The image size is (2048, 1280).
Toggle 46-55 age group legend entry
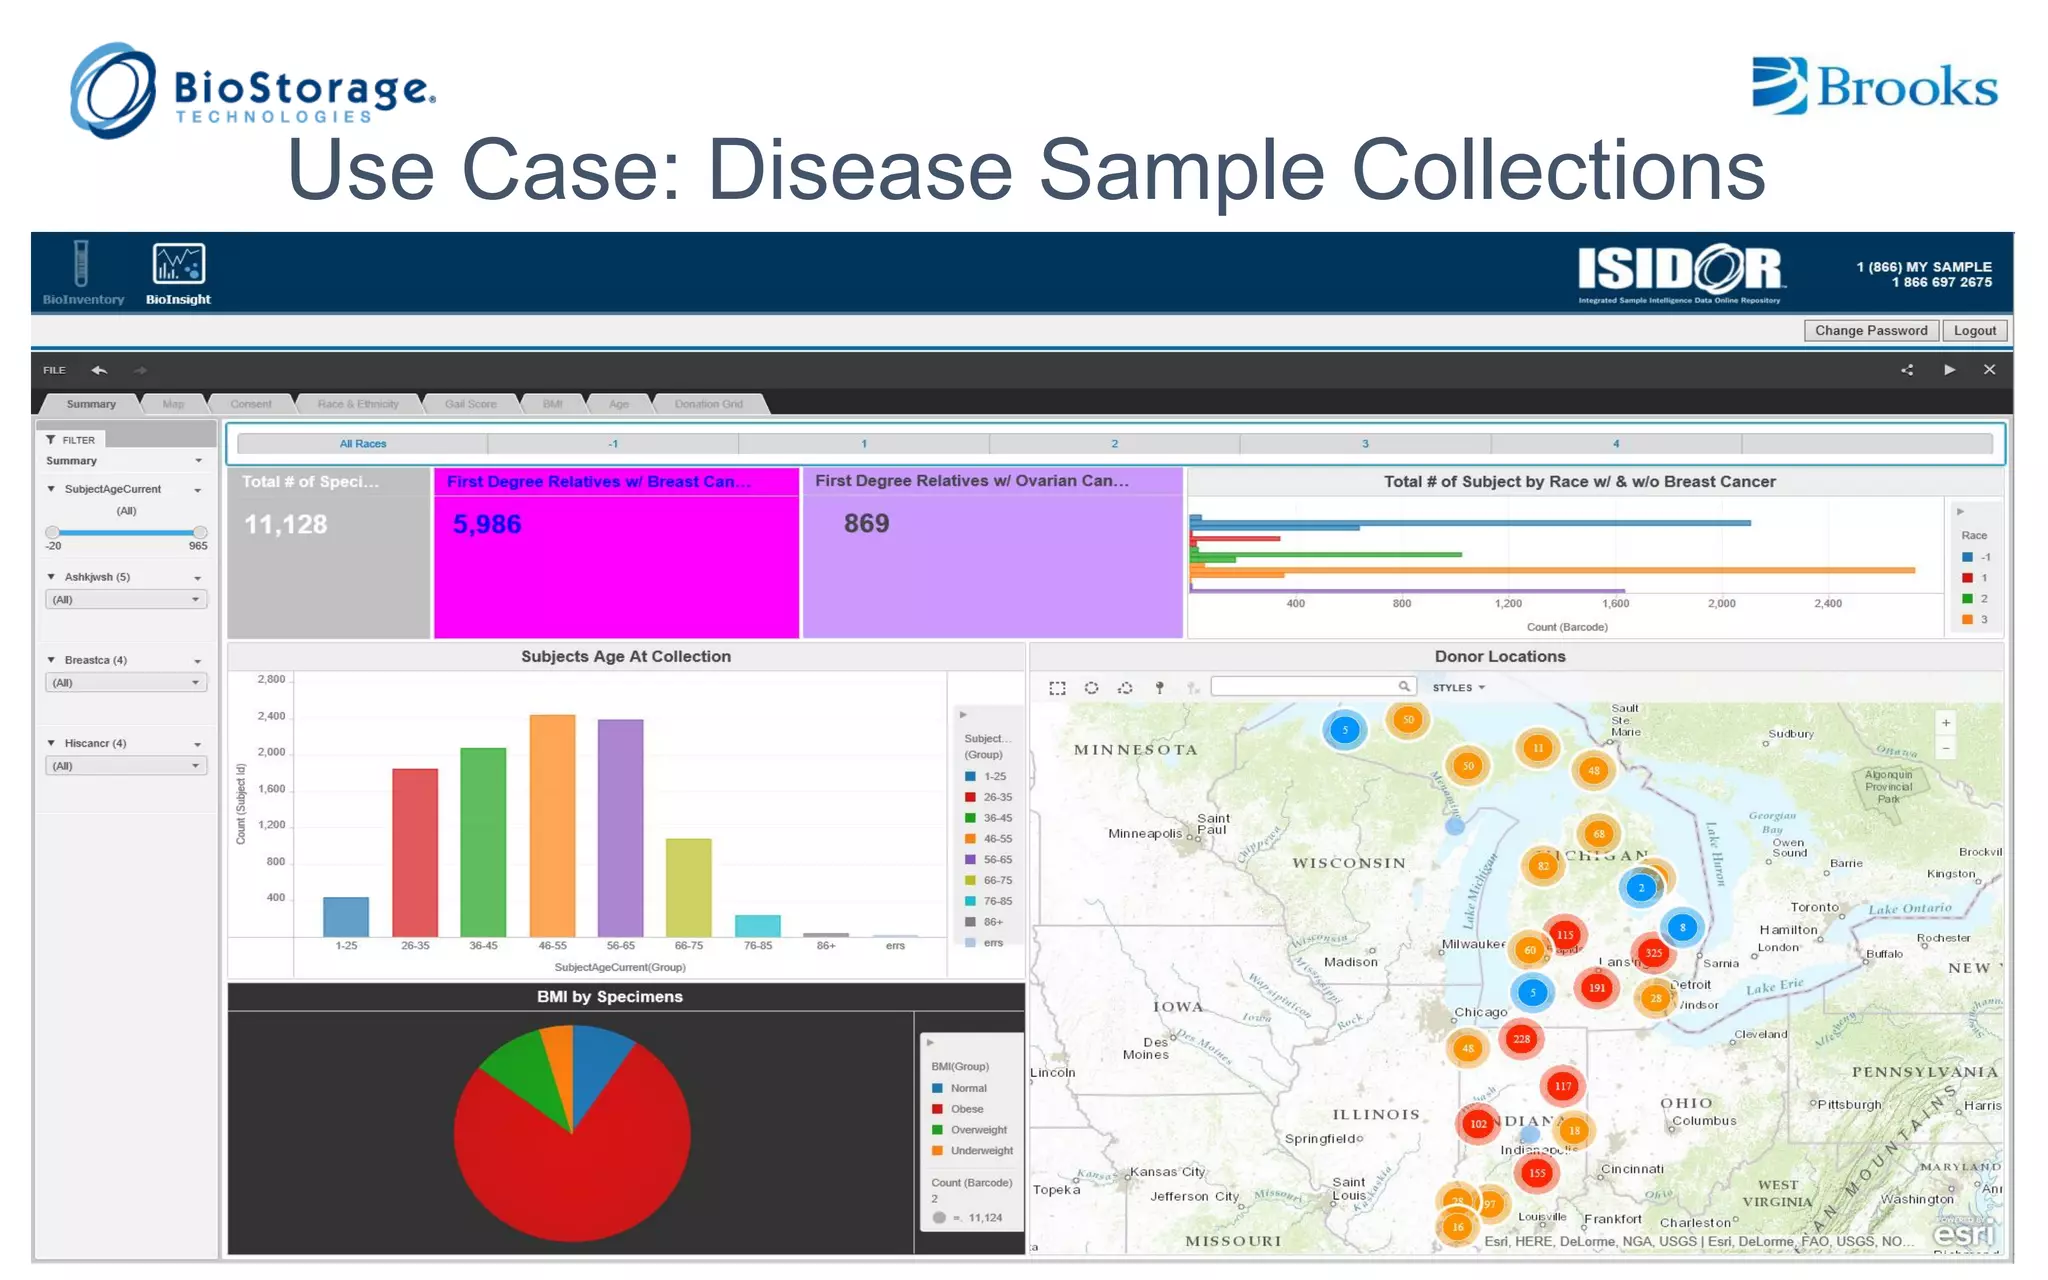tap(988, 839)
